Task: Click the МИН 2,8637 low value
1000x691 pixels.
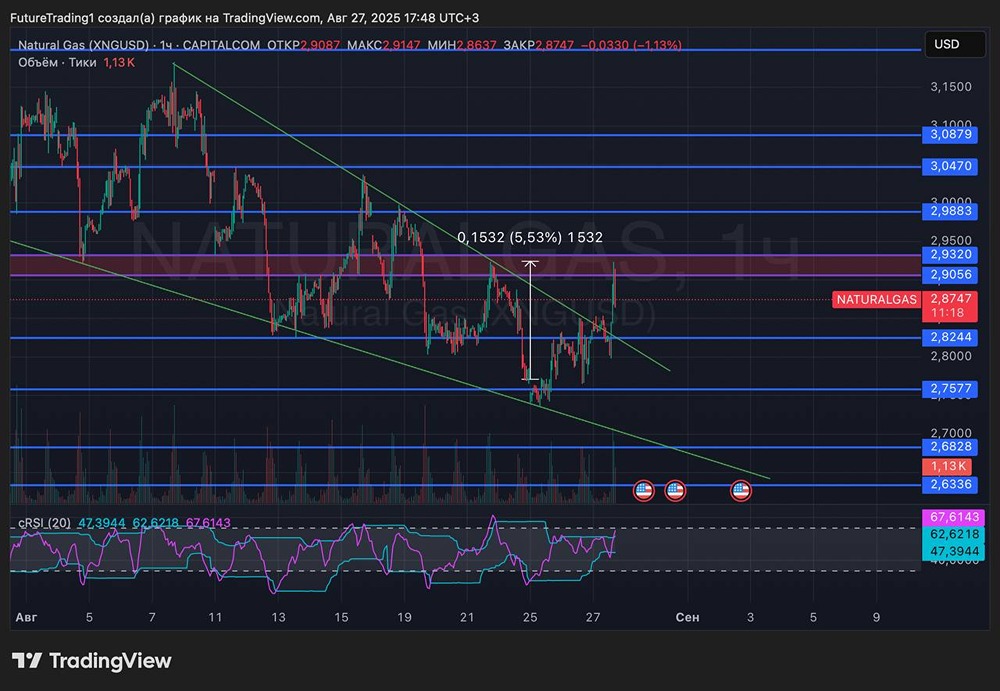Action: click(x=462, y=45)
